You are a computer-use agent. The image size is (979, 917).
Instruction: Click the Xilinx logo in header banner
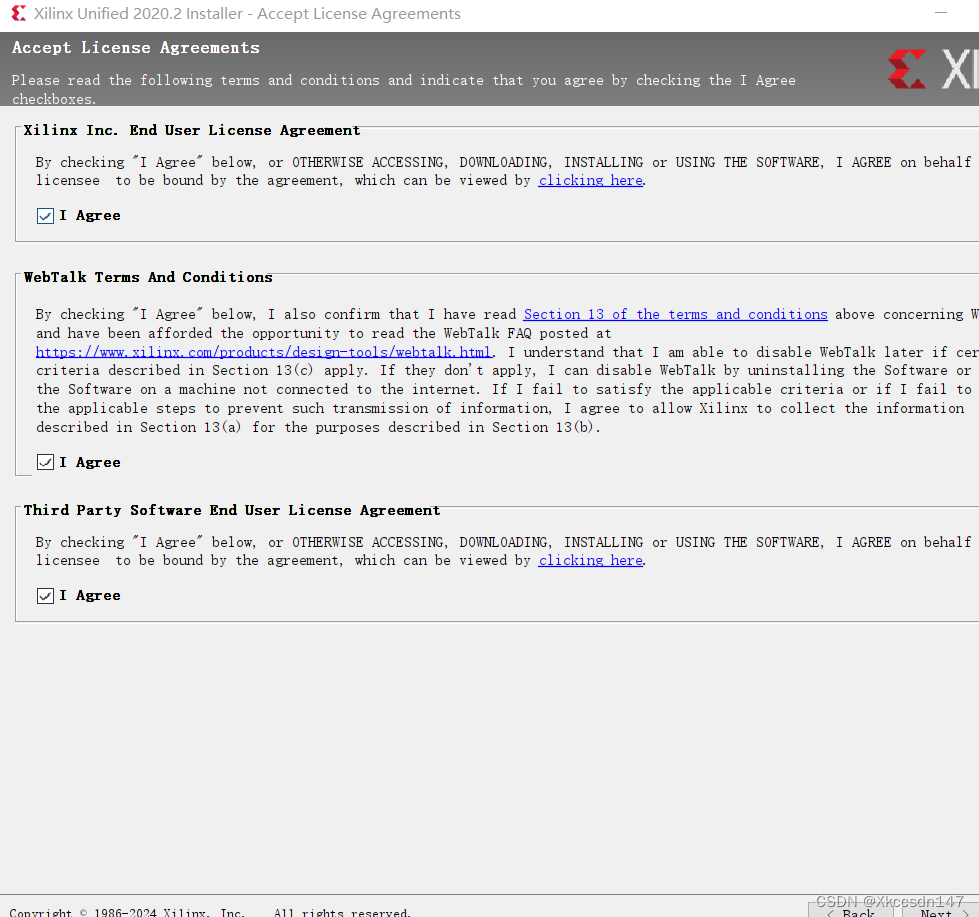tap(933, 69)
